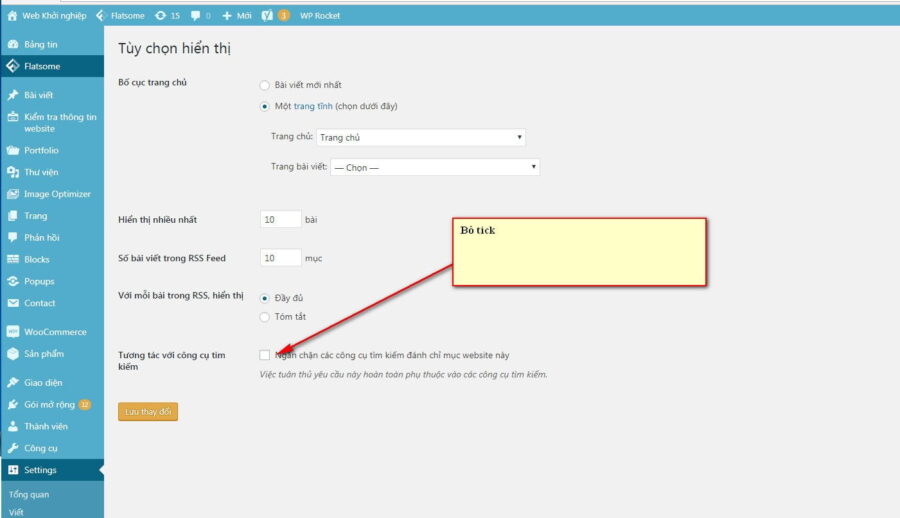Follow the trang tĩnh link

(x=313, y=106)
